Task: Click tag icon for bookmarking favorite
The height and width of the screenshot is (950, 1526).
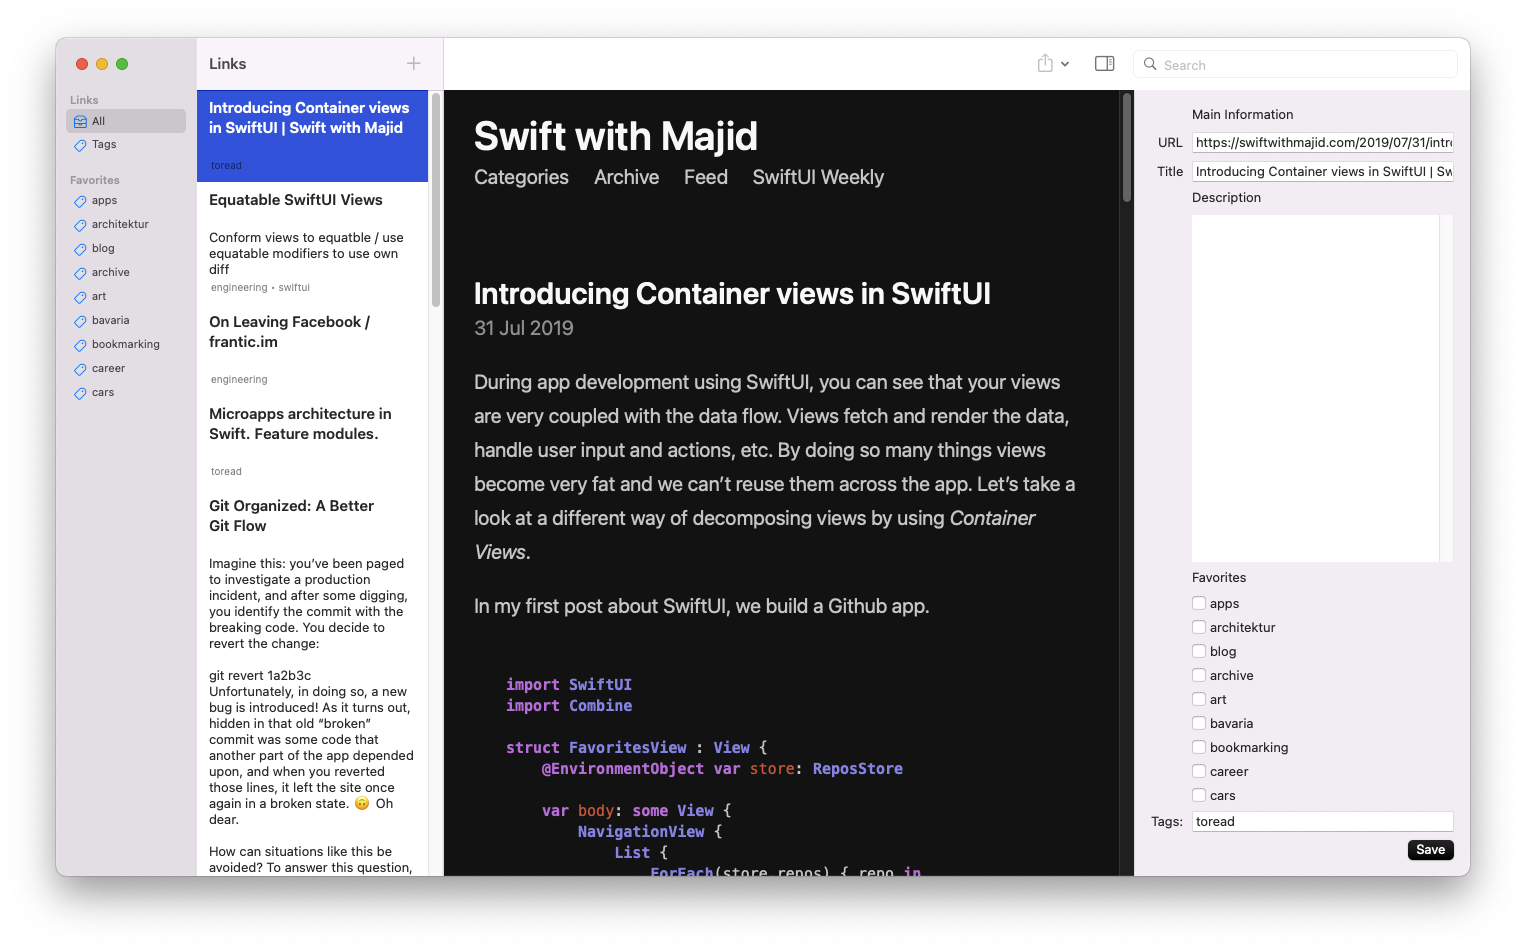Action: click(x=80, y=345)
